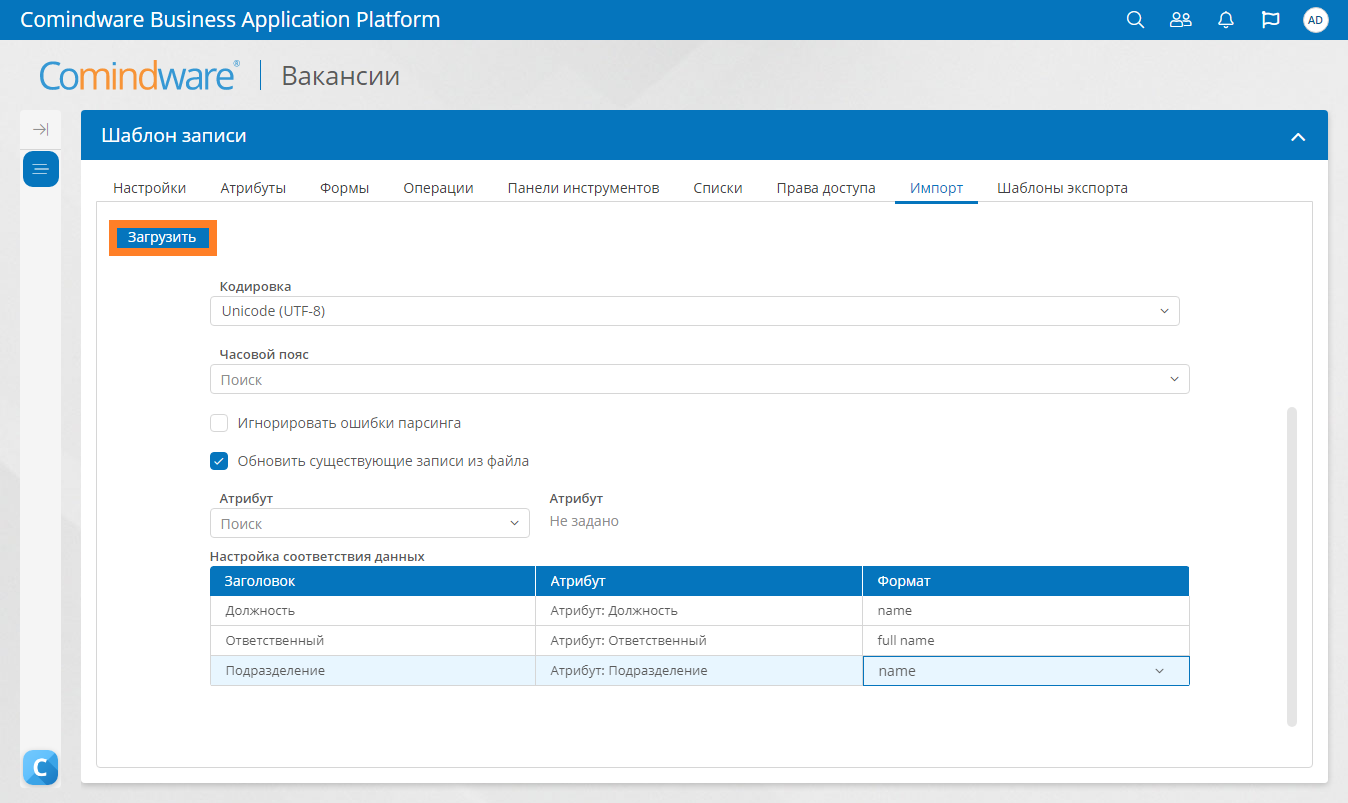Open the users group icon
Viewport: 1348px width, 803px height.
(x=1181, y=20)
